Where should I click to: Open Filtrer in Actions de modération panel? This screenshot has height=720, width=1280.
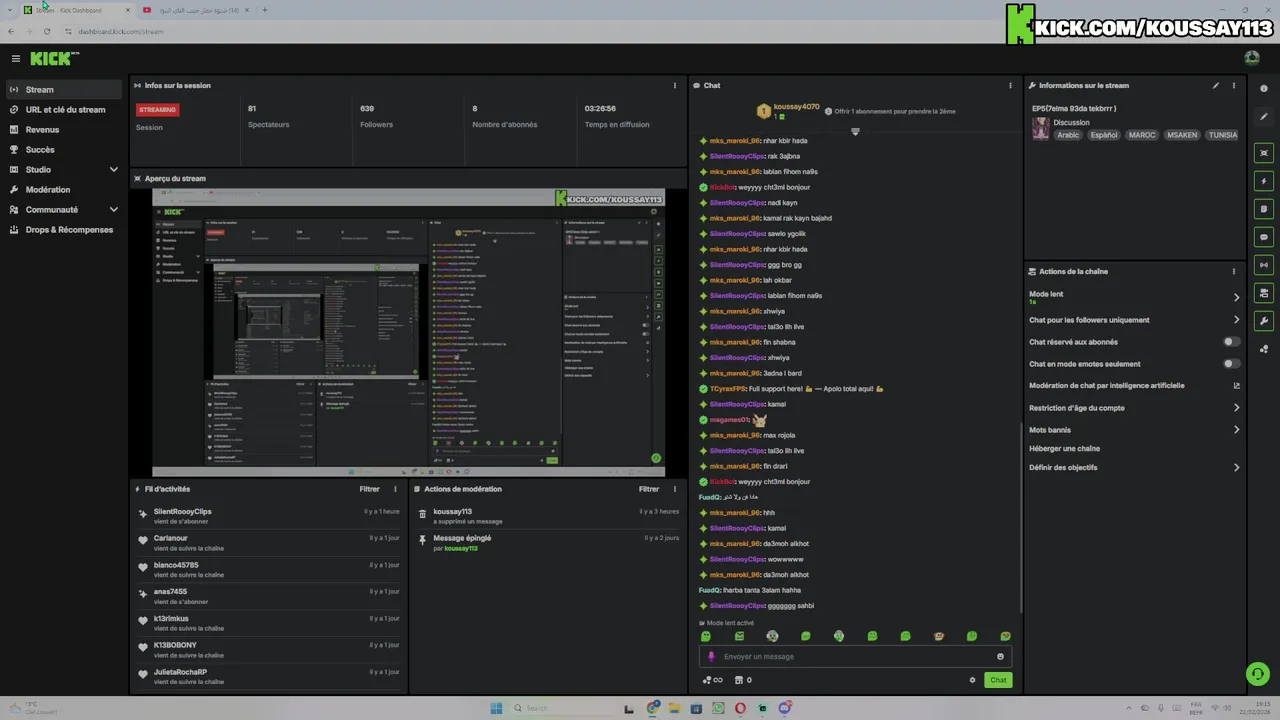click(x=649, y=489)
